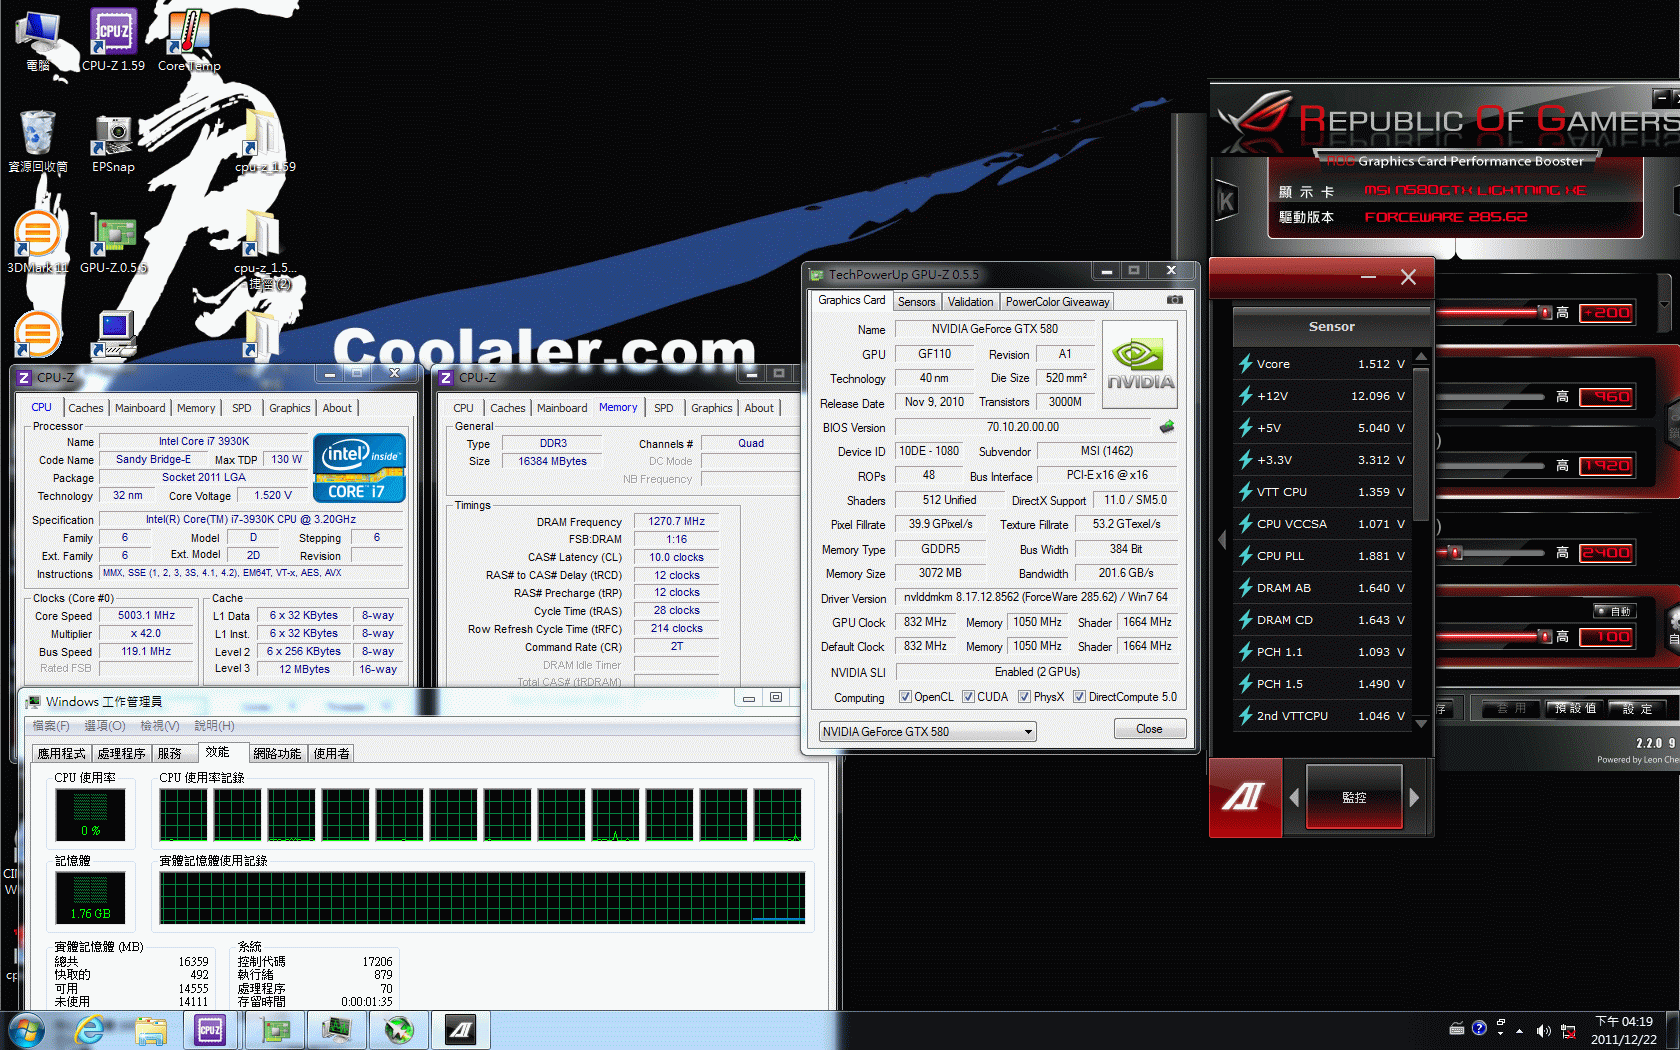Open the GPU-Z.0.5.5 desktop shortcut
Image resolution: width=1680 pixels, height=1050 pixels.
click(113, 243)
